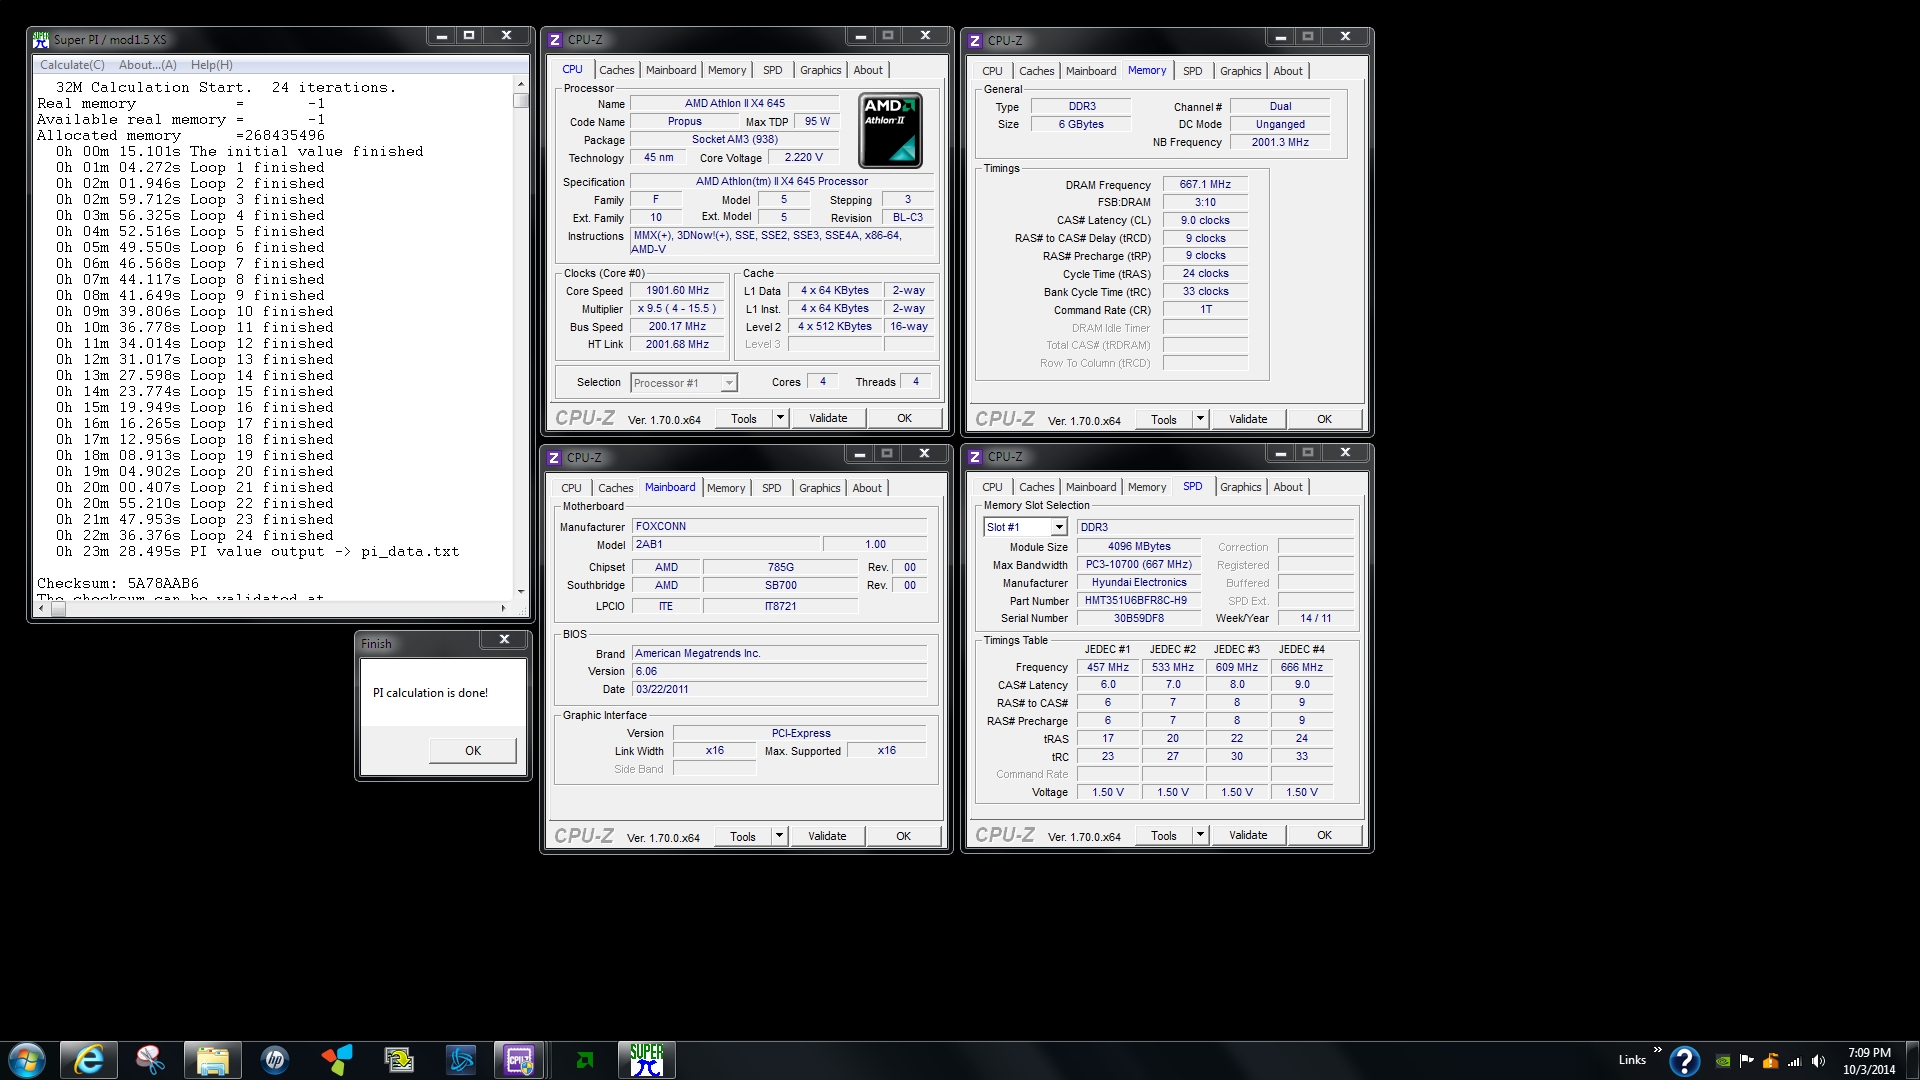Select the CPU-Z taskbar button
Screen dimensions: 1920x1080
click(521, 1060)
